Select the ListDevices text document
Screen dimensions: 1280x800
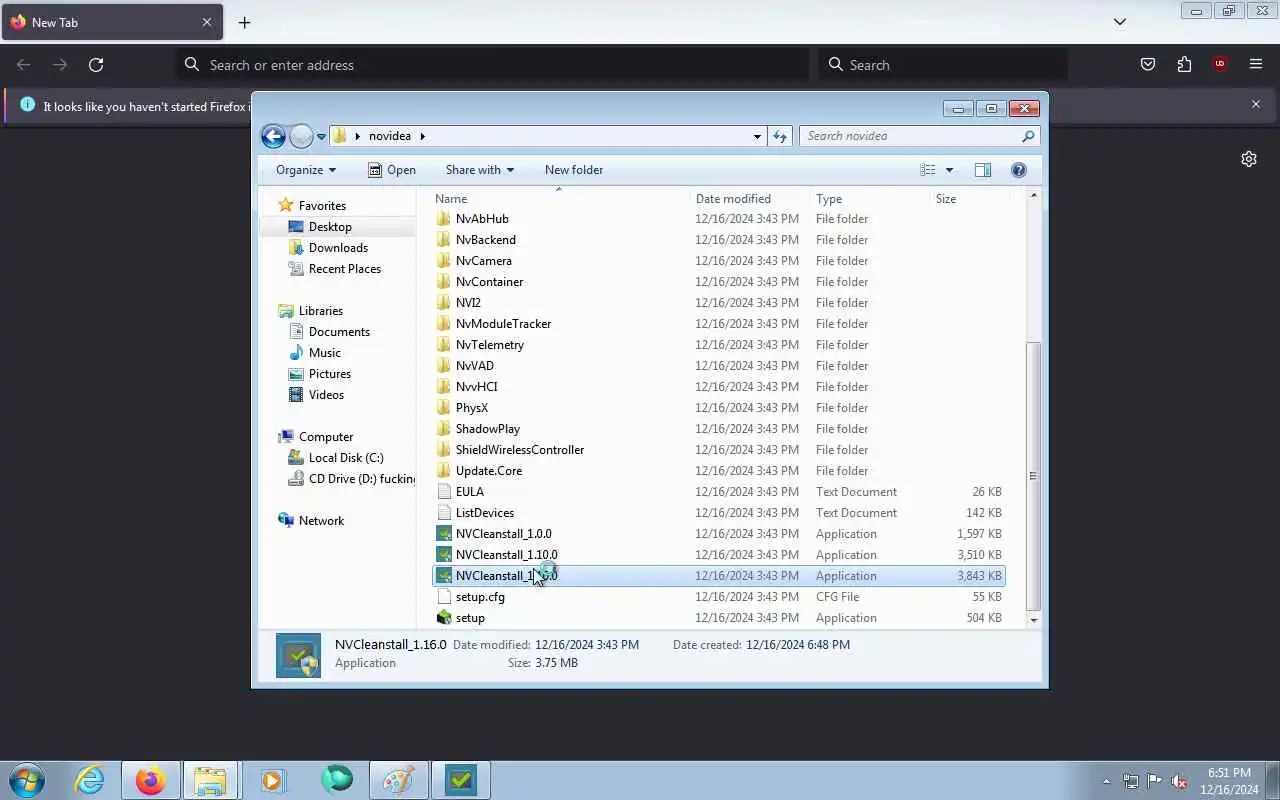[x=484, y=513]
